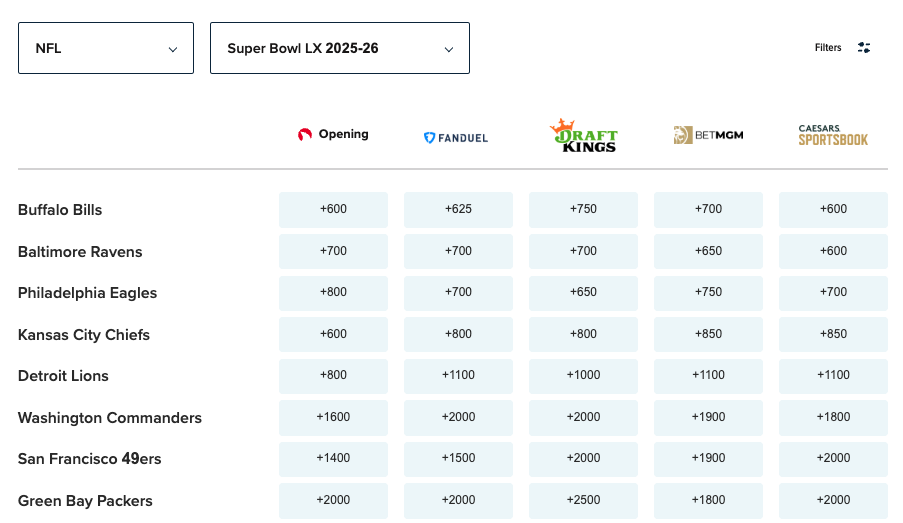Select the Kansas City Chiefs team name
The image size is (903, 523).
point(84,335)
